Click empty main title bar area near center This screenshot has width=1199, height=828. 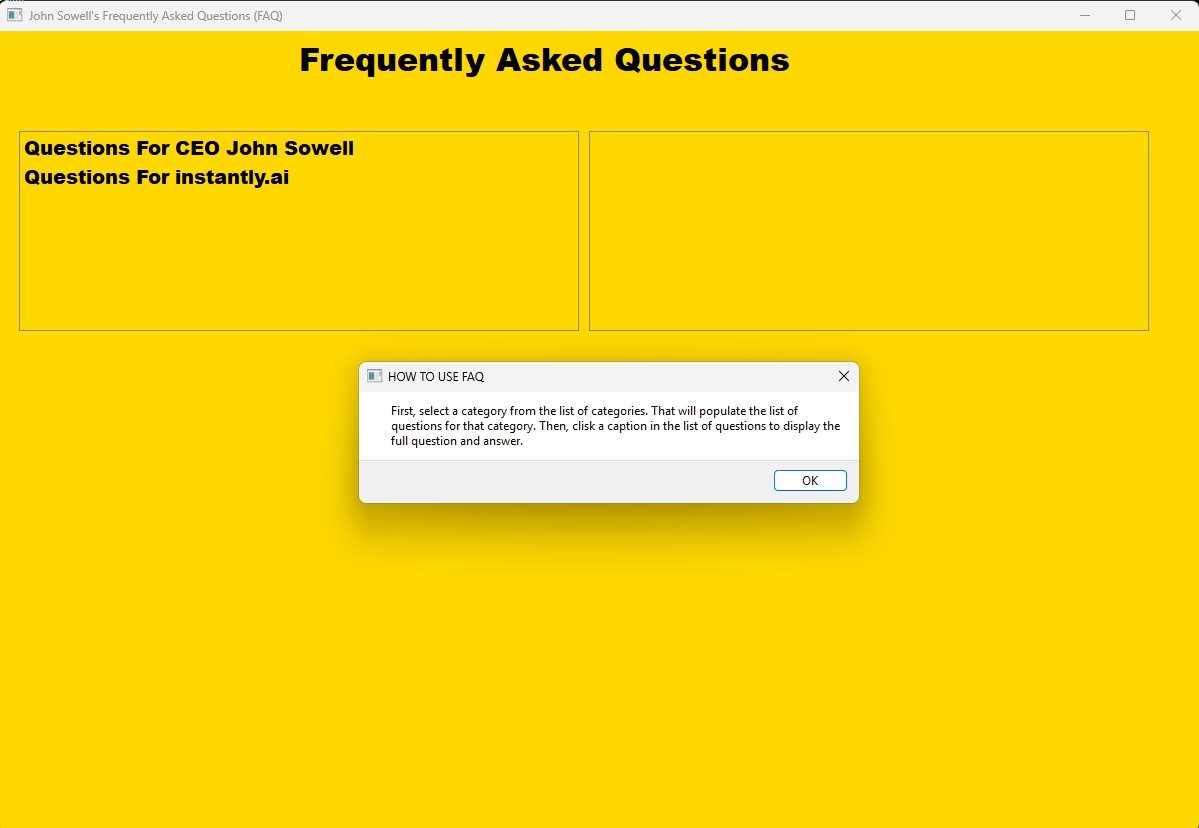click(650, 15)
